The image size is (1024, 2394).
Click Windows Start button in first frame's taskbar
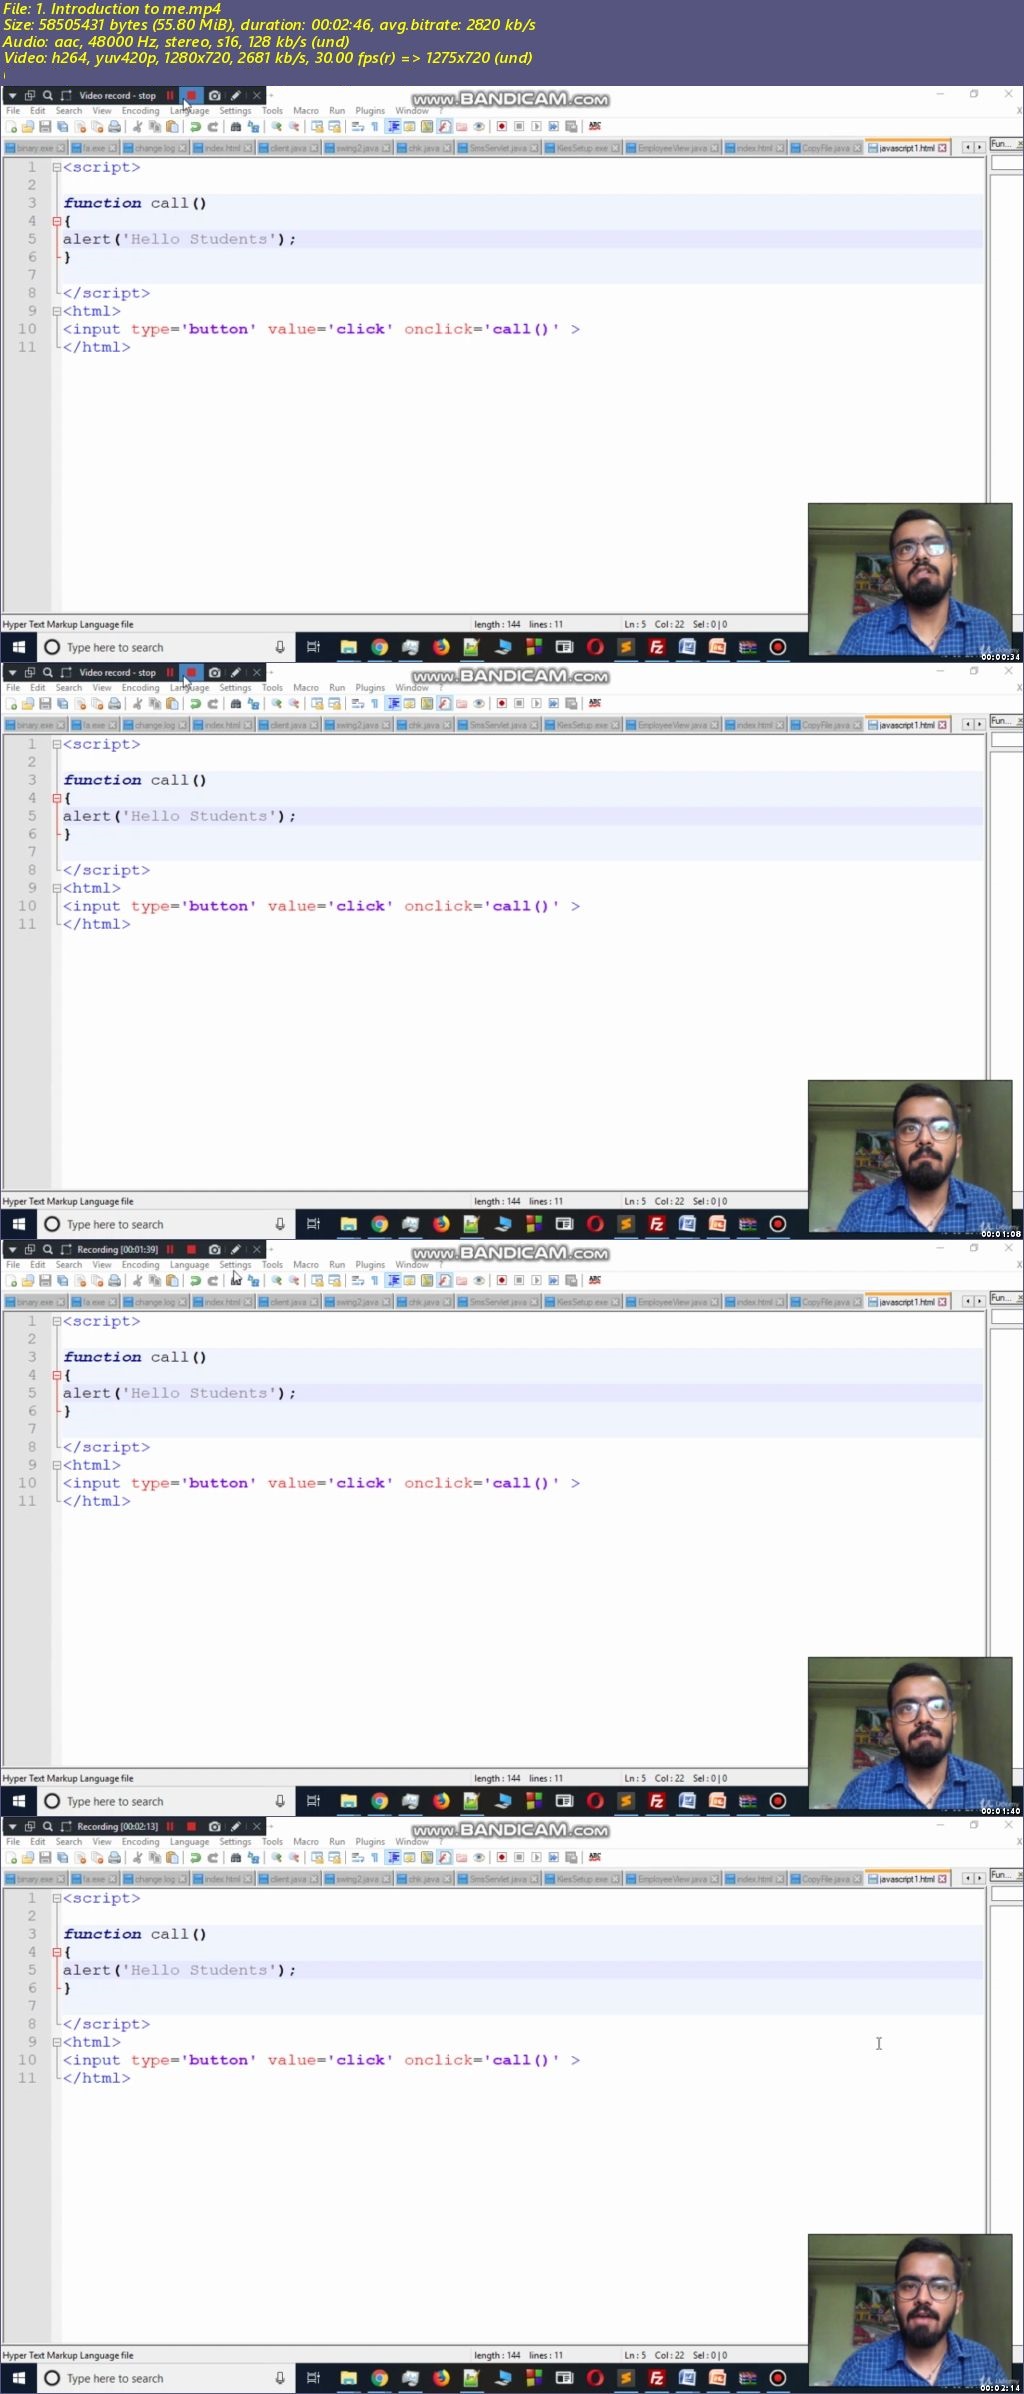18,647
